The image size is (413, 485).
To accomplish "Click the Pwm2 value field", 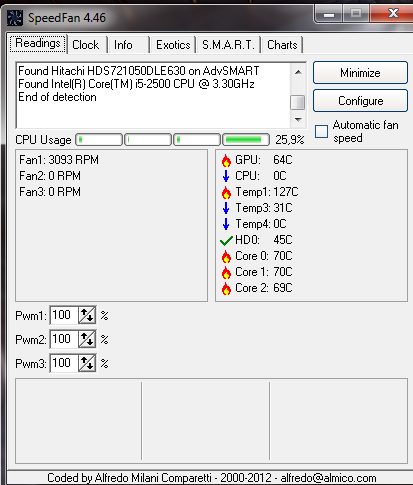I will coord(64,339).
